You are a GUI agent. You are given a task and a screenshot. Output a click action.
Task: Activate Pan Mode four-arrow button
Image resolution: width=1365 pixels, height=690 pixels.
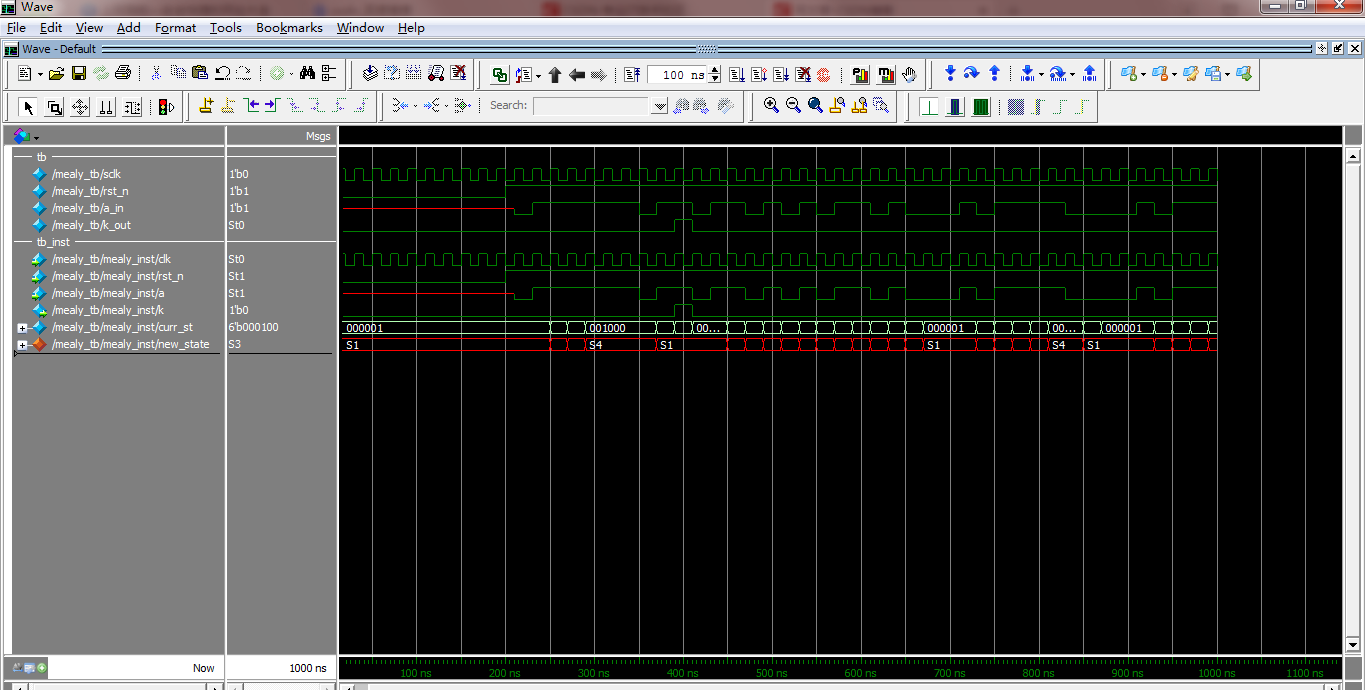pos(80,107)
